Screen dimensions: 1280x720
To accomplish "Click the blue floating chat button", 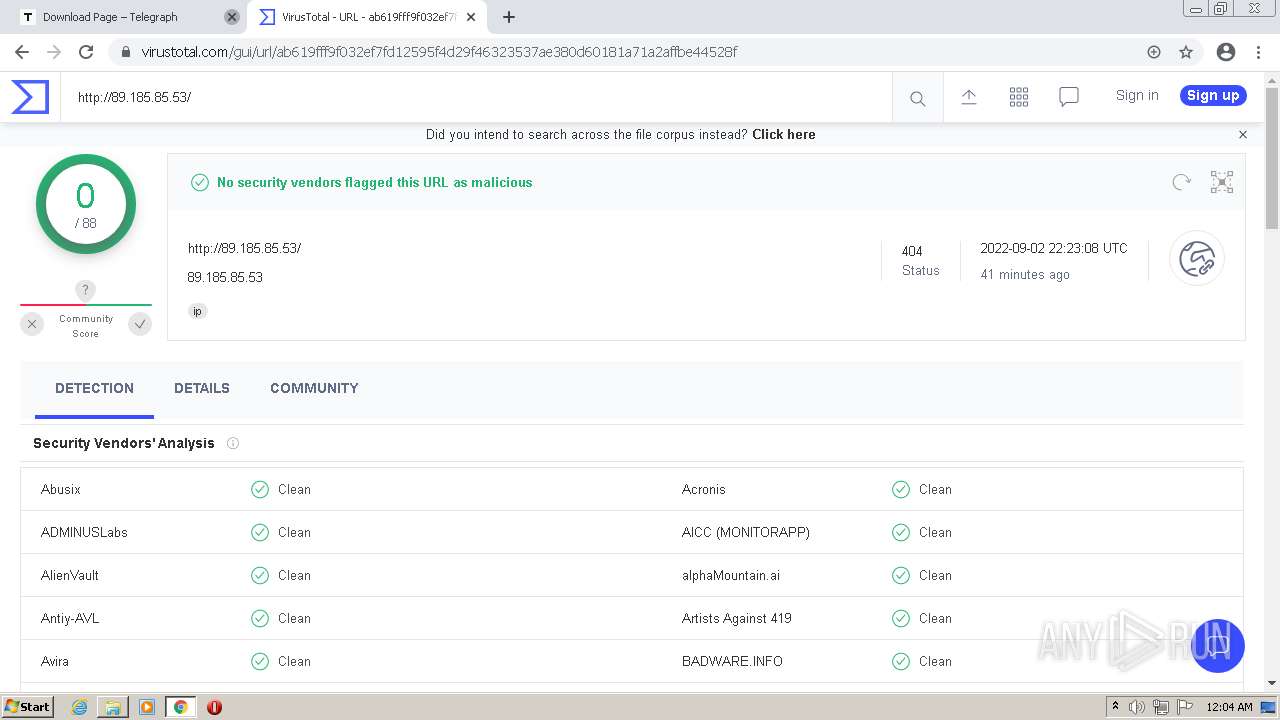I will coord(1217,646).
